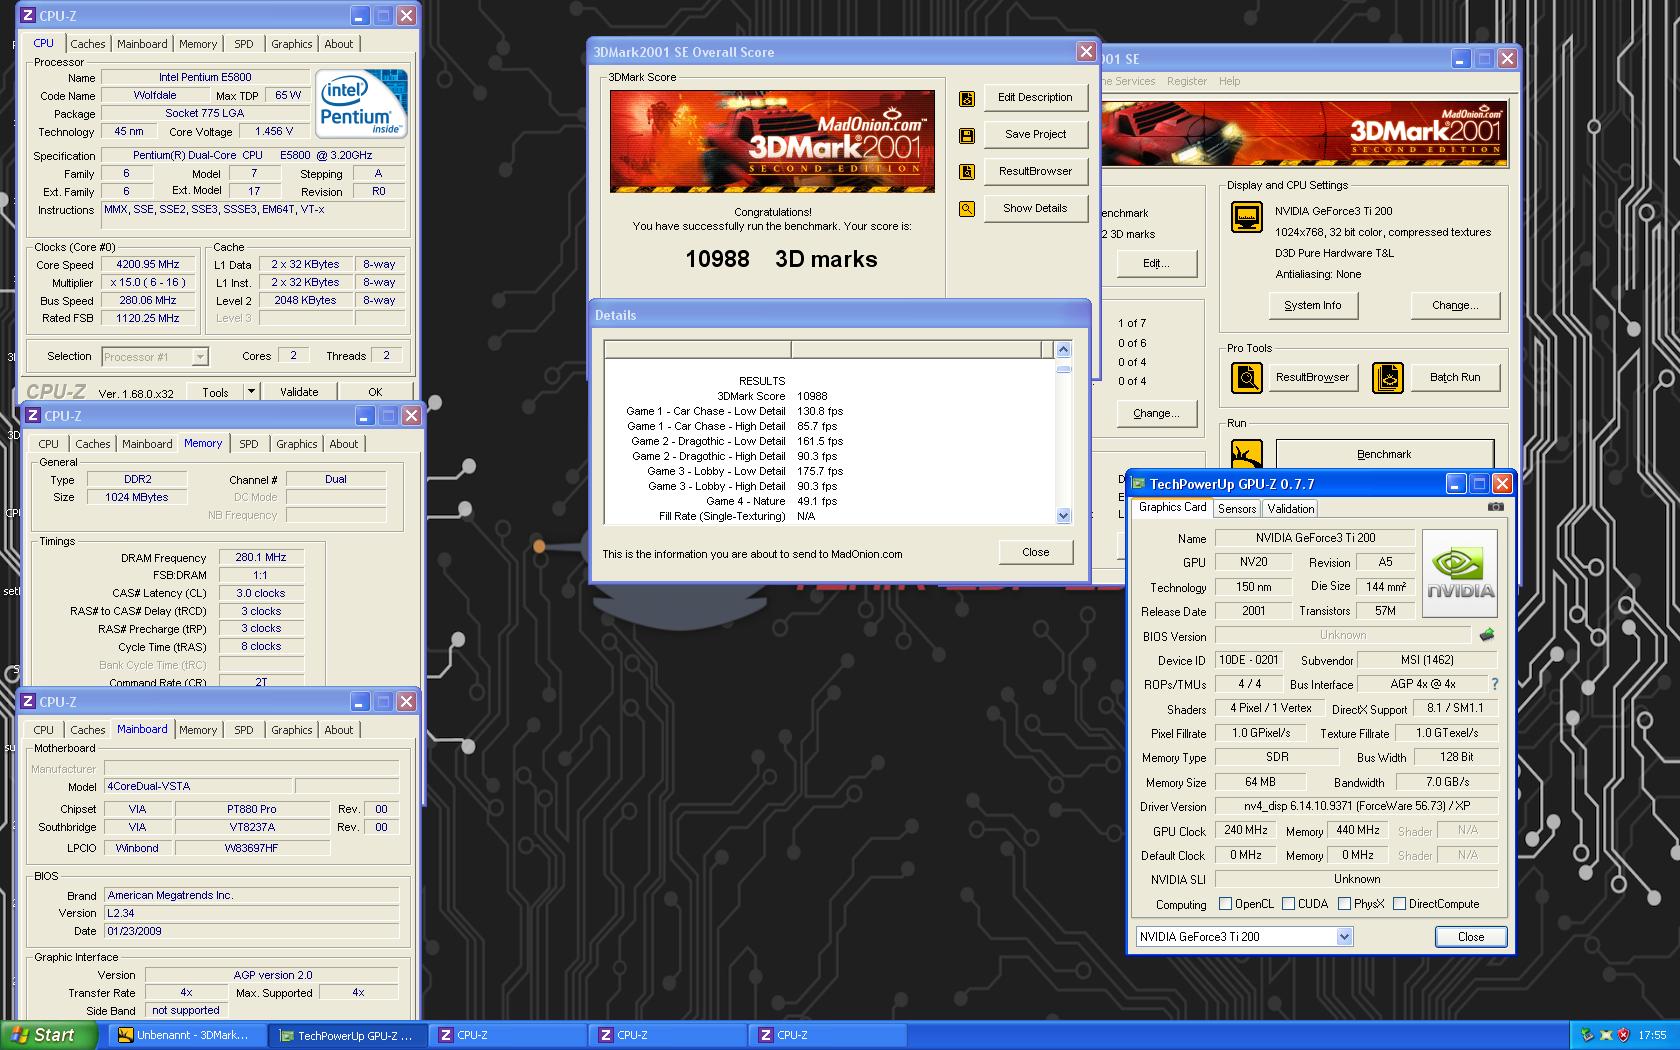Click the 4CoreDual-VSTA model field
The width and height of the screenshot is (1680, 1050).
198,787
